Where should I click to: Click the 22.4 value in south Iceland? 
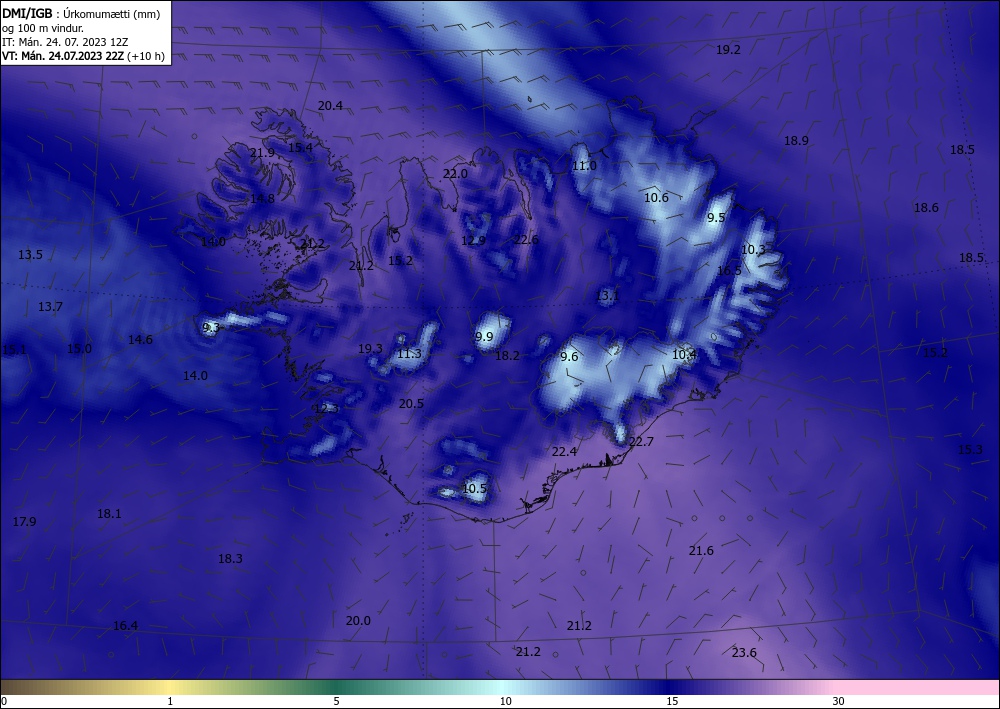pyautogui.click(x=564, y=453)
